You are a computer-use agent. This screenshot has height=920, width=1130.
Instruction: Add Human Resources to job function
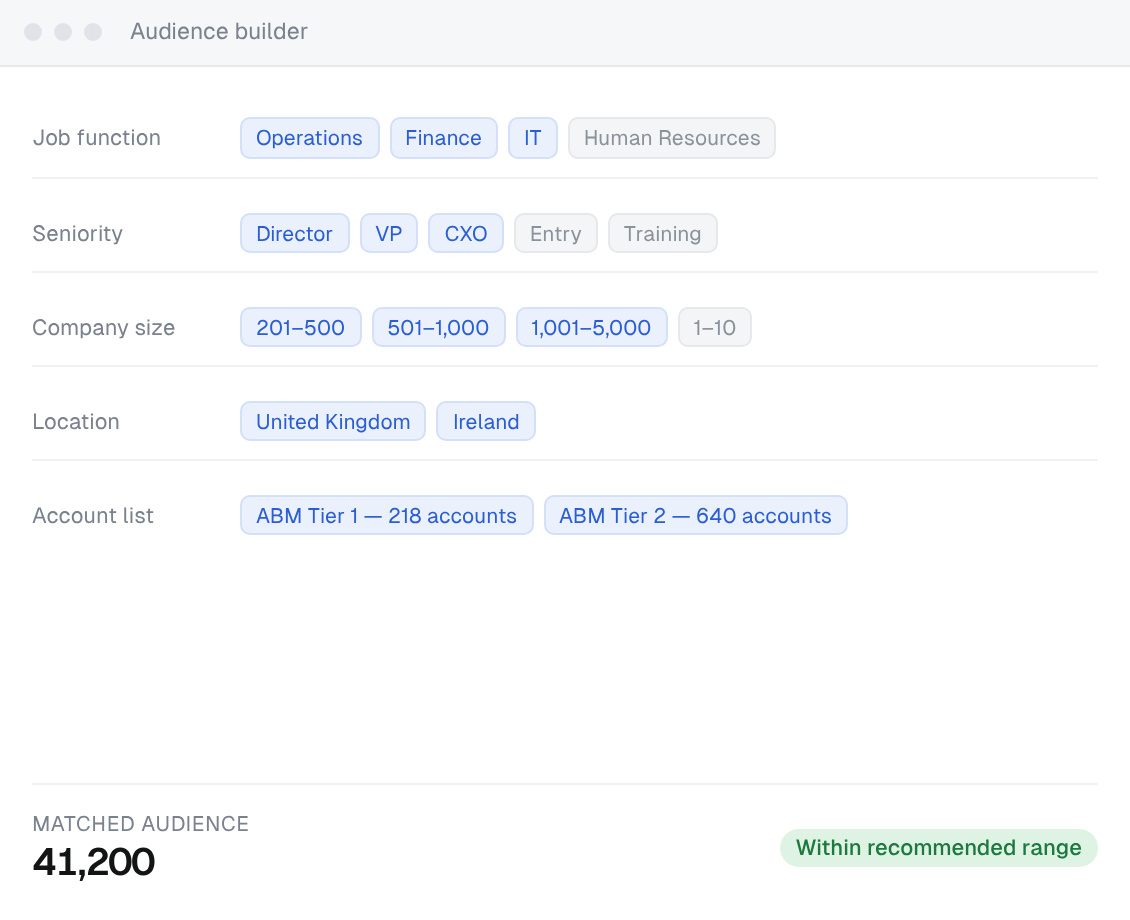672,138
